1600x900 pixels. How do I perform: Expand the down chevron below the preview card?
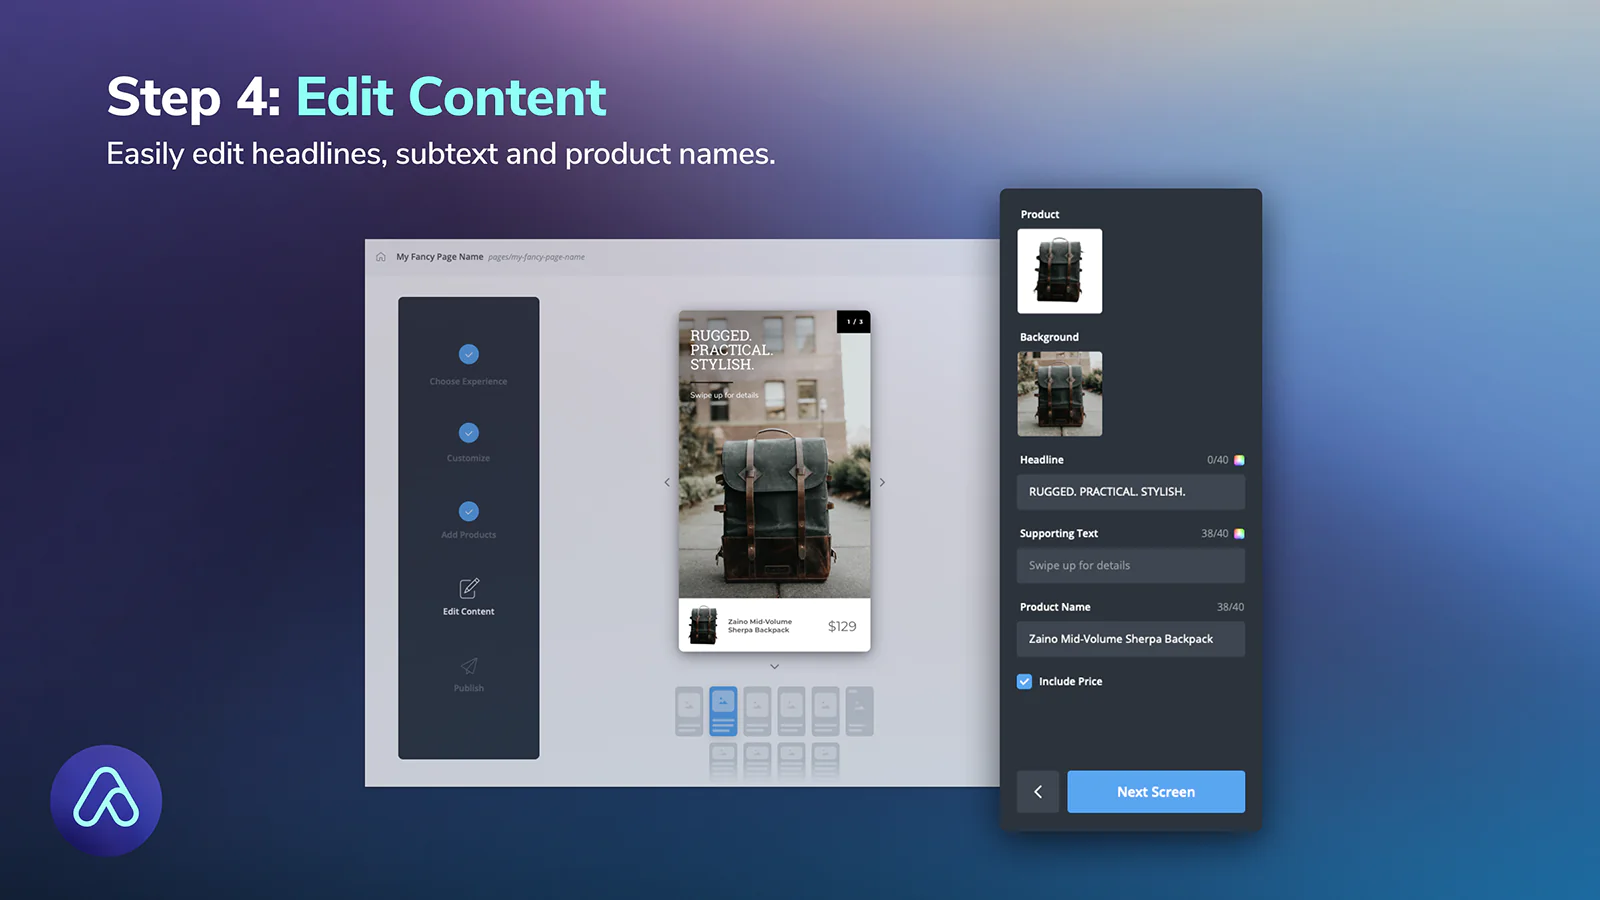[x=774, y=666]
